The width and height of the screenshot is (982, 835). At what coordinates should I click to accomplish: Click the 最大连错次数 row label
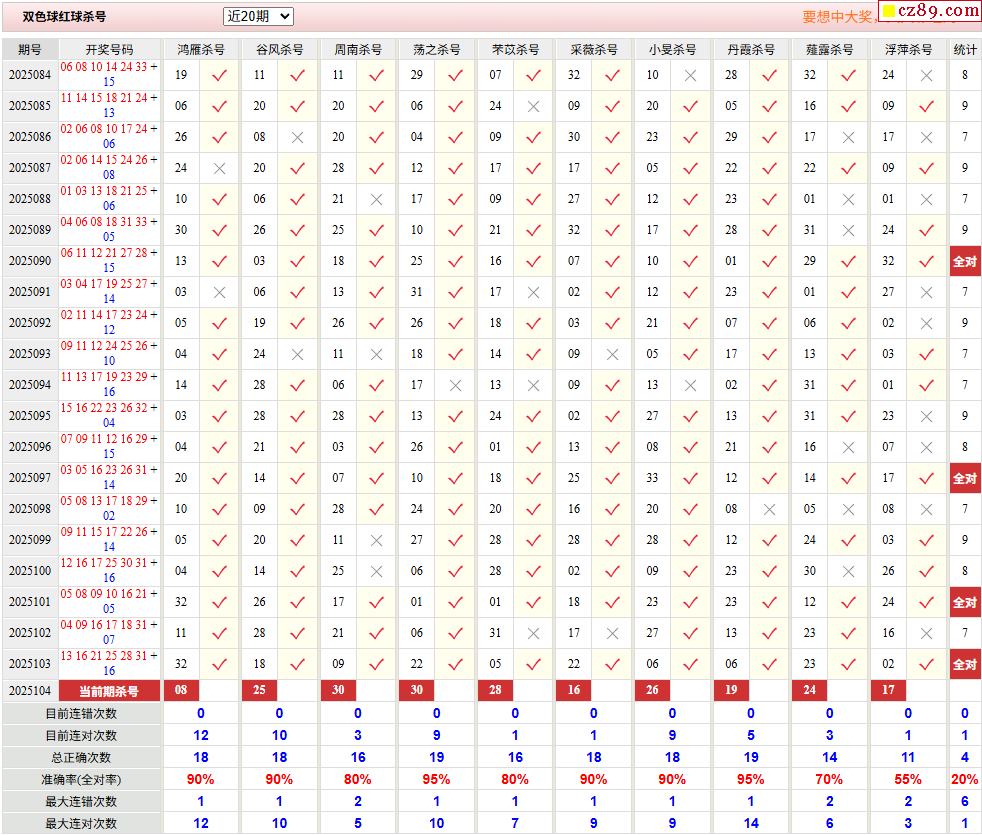click(x=81, y=802)
